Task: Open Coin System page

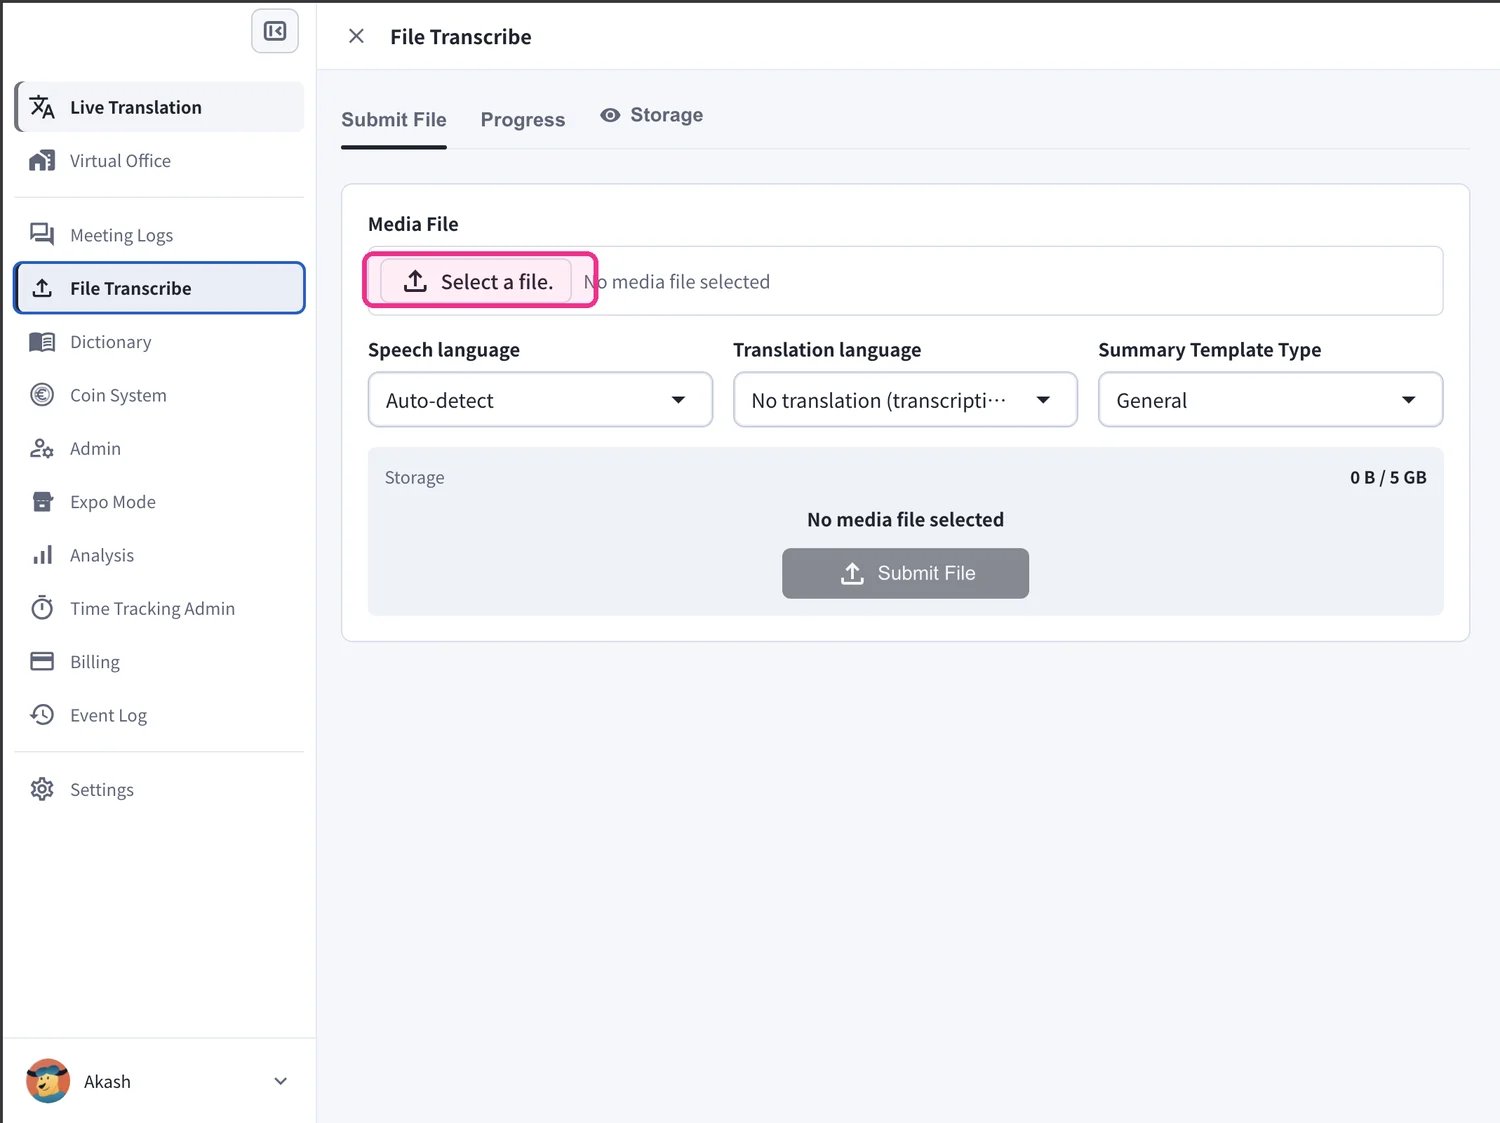Action: click(160, 395)
